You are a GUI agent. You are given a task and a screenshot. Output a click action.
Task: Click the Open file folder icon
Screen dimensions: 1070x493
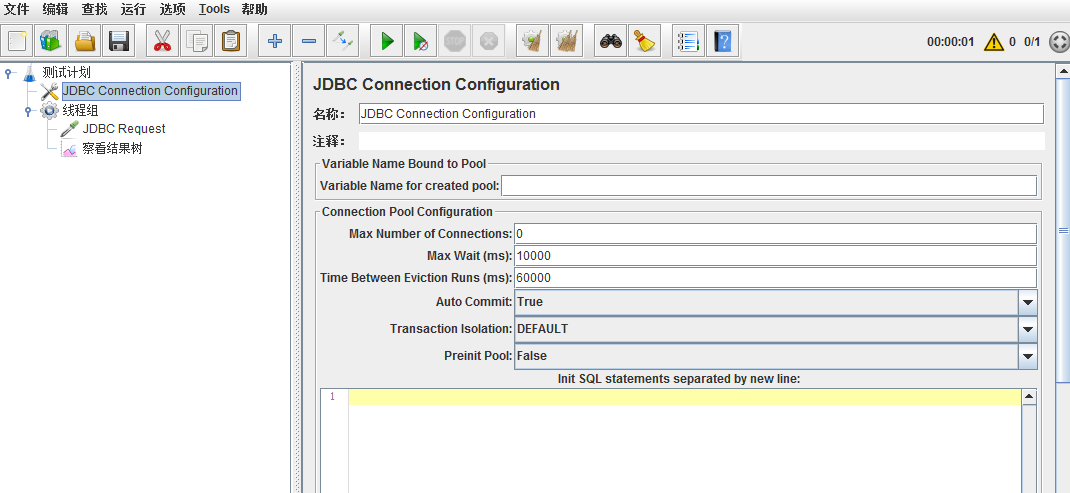[x=85, y=42]
